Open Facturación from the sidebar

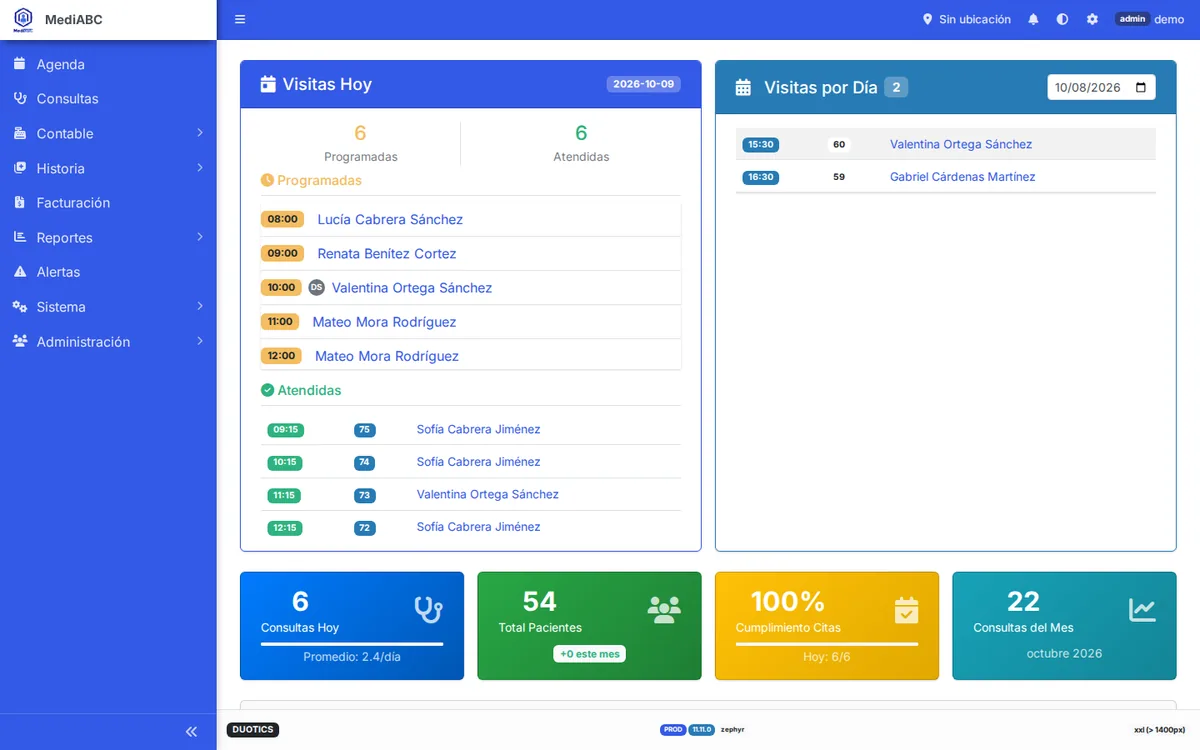(x=108, y=203)
